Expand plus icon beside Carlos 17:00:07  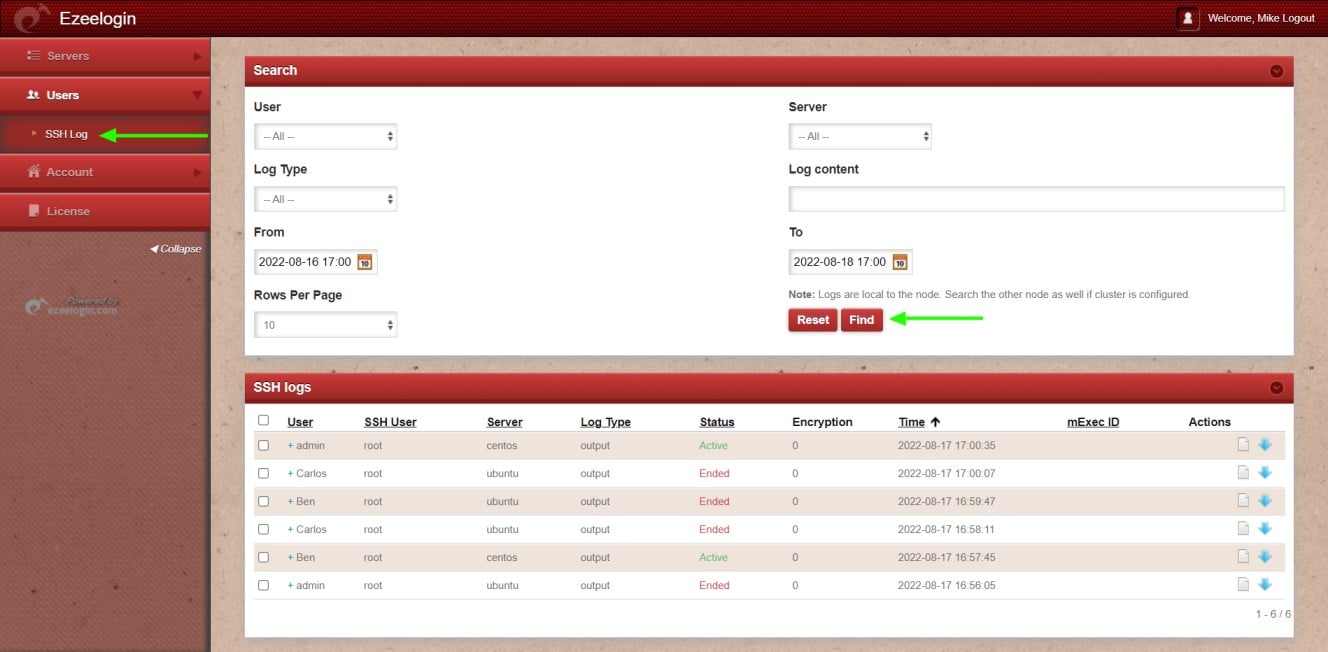(x=290, y=474)
